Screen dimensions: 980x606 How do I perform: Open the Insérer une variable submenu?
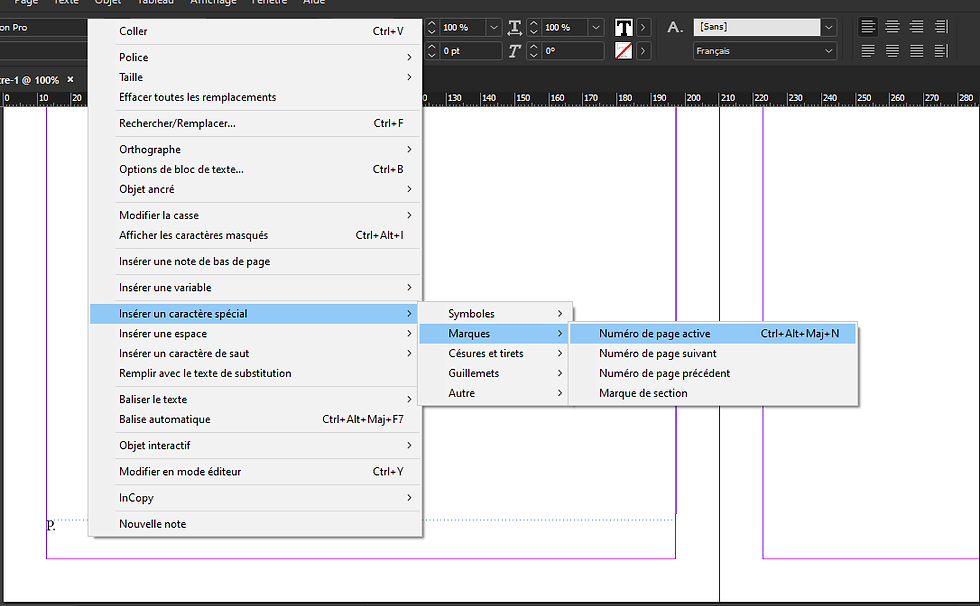pos(256,288)
